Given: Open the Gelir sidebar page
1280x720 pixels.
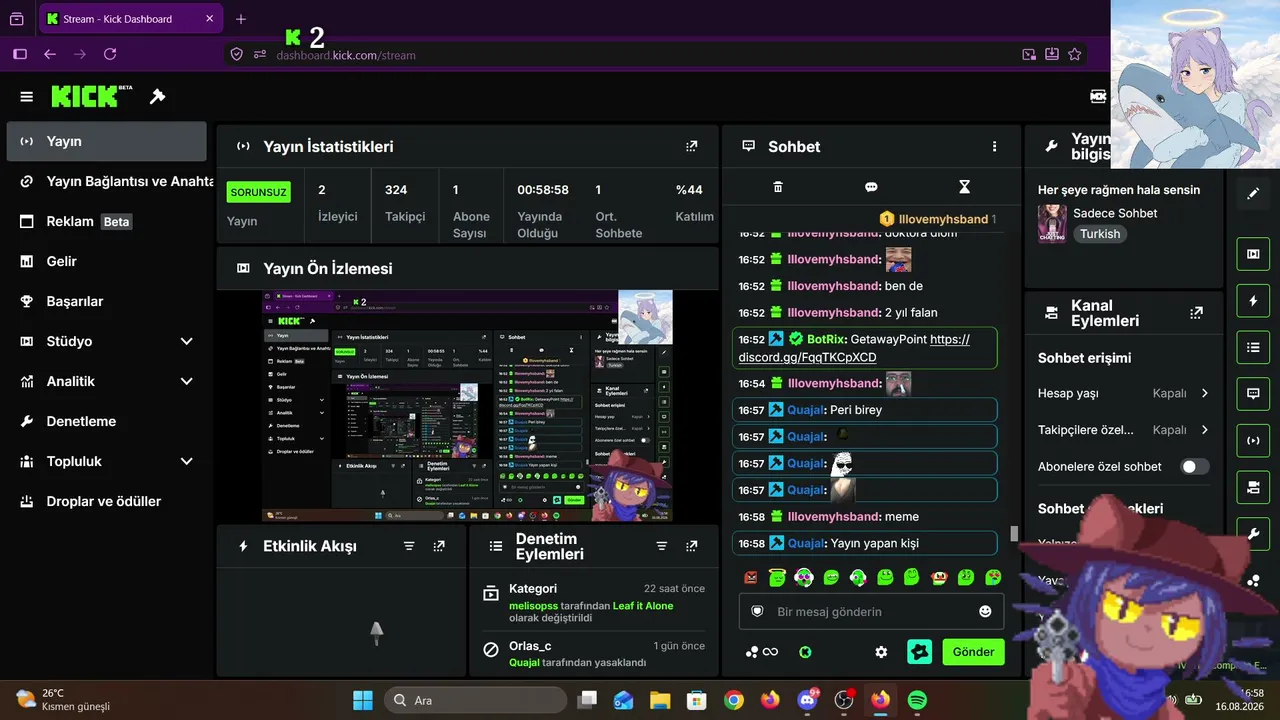Looking at the screenshot, I should tap(107, 261).
